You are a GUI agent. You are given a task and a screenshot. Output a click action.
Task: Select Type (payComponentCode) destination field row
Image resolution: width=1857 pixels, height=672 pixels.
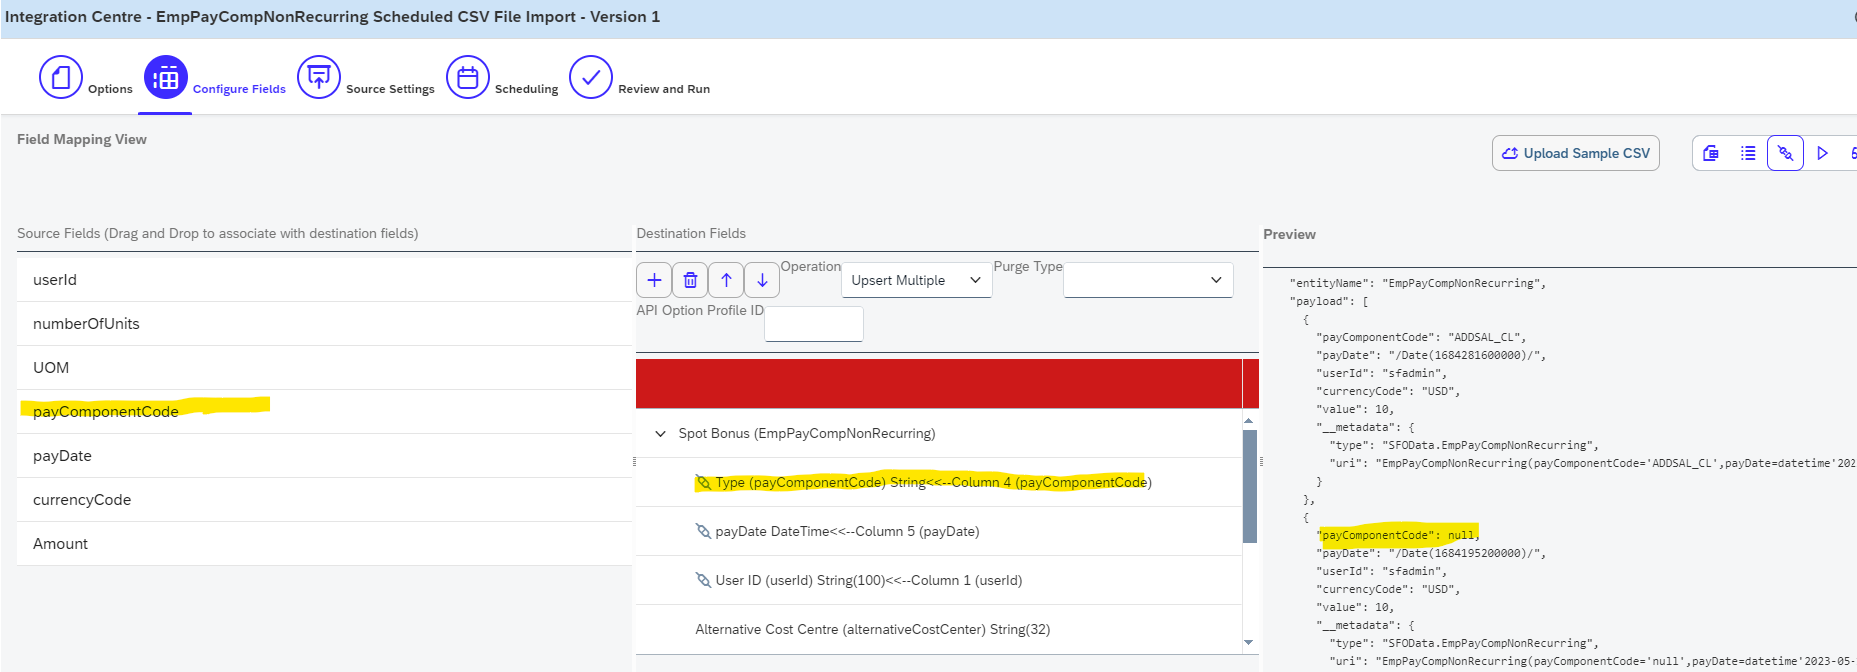(x=939, y=482)
